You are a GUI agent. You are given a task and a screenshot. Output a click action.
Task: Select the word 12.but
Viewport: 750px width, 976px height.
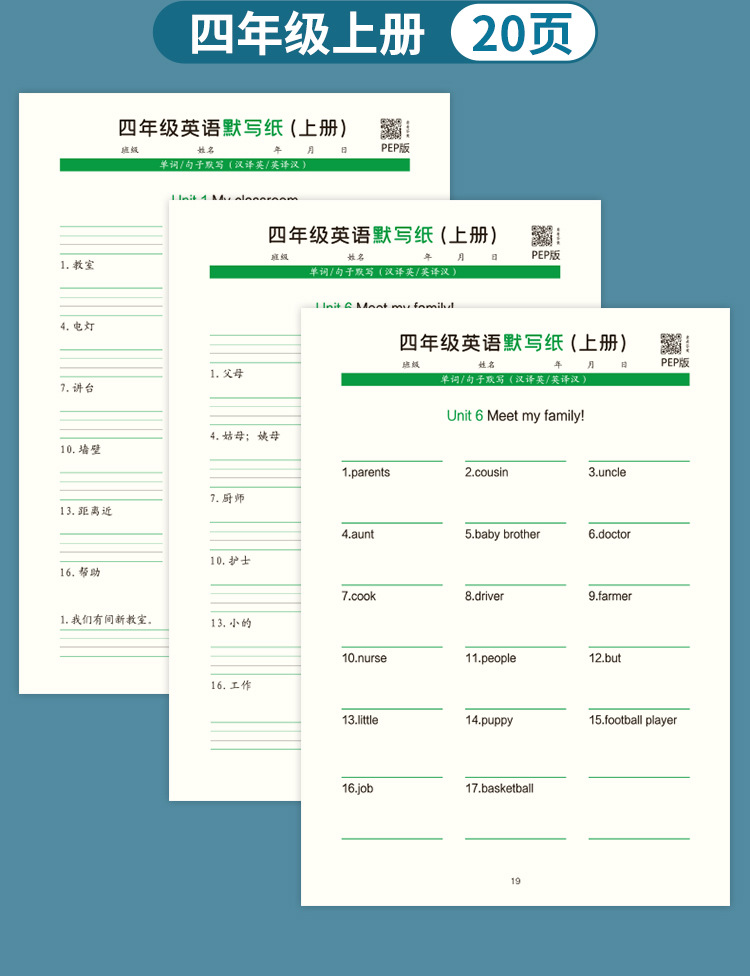(x=604, y=658)
